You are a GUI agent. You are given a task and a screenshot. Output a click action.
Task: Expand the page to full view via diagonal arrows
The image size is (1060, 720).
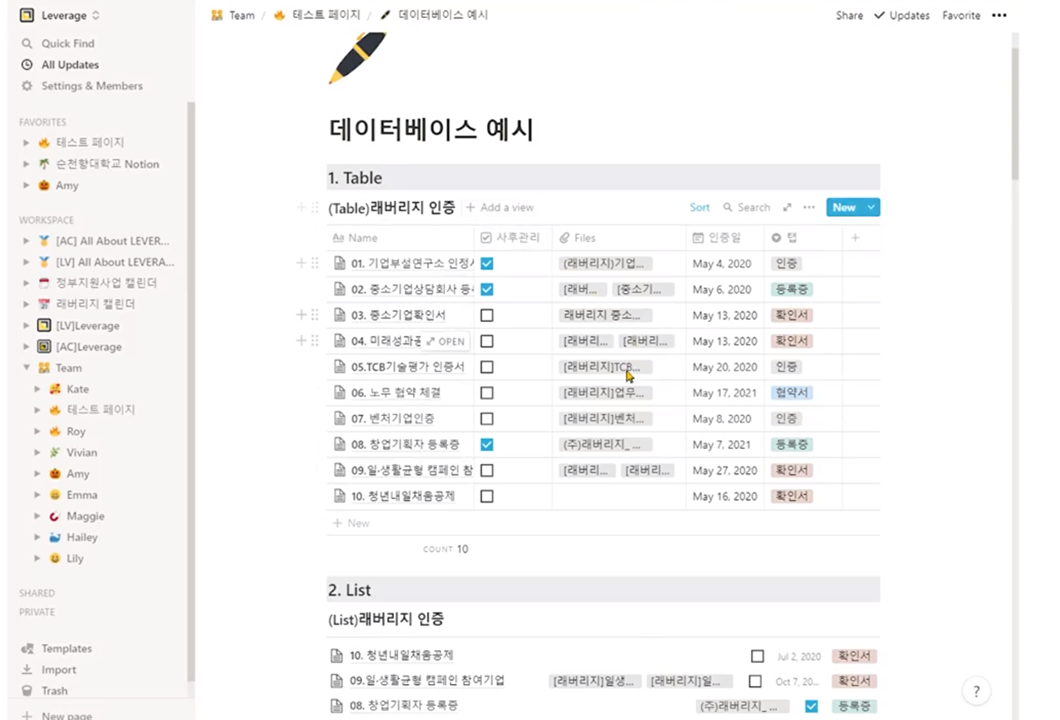pyautogui.click(x=786, y=207)
